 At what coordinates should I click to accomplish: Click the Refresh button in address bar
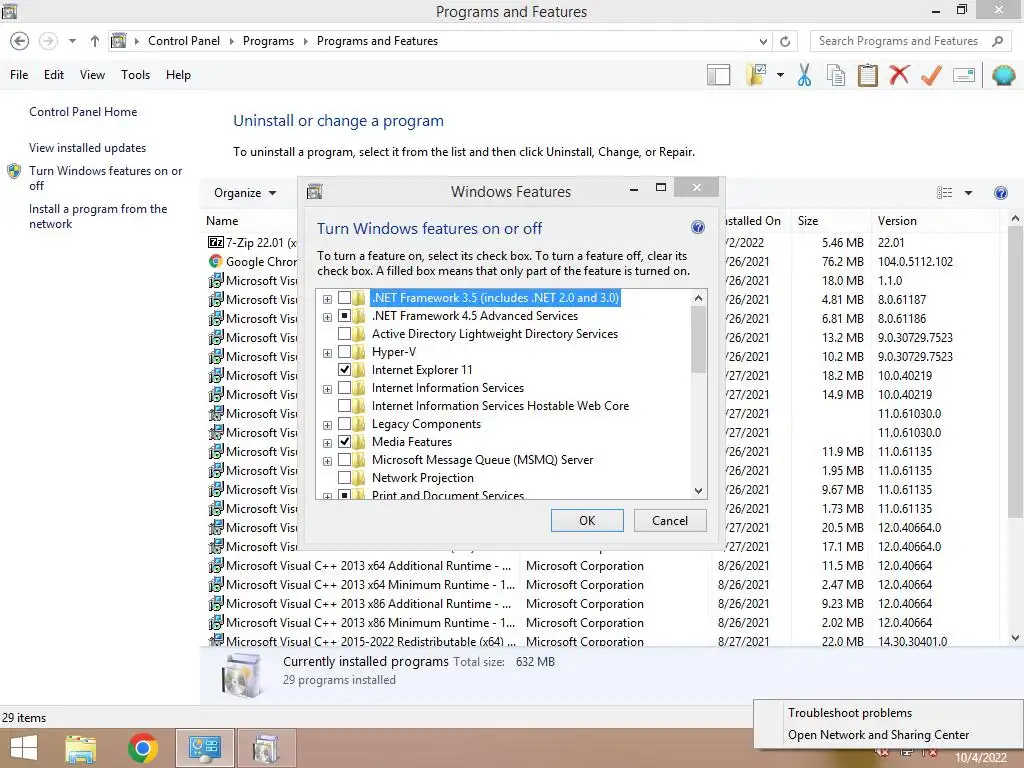(785, 41)
